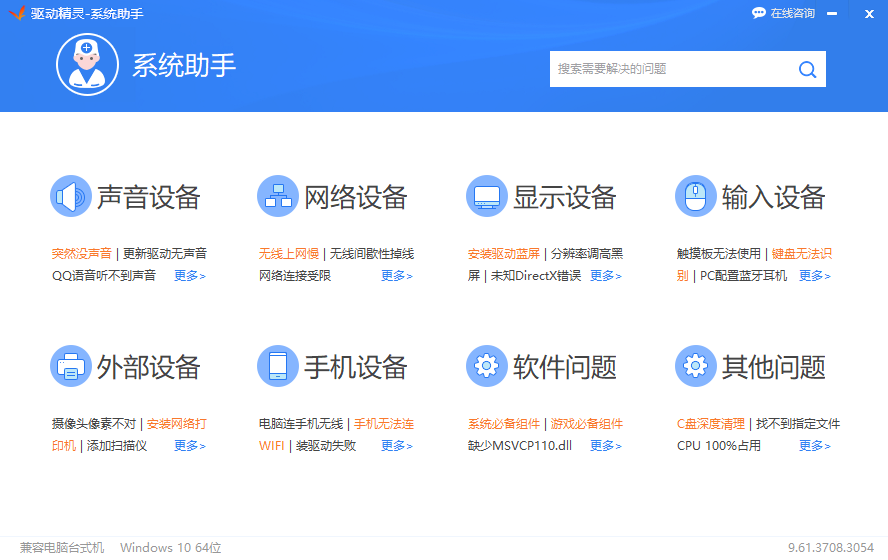Click the 软件问题 gear icon
The image size is (888, 560).
tap(487, 367)
